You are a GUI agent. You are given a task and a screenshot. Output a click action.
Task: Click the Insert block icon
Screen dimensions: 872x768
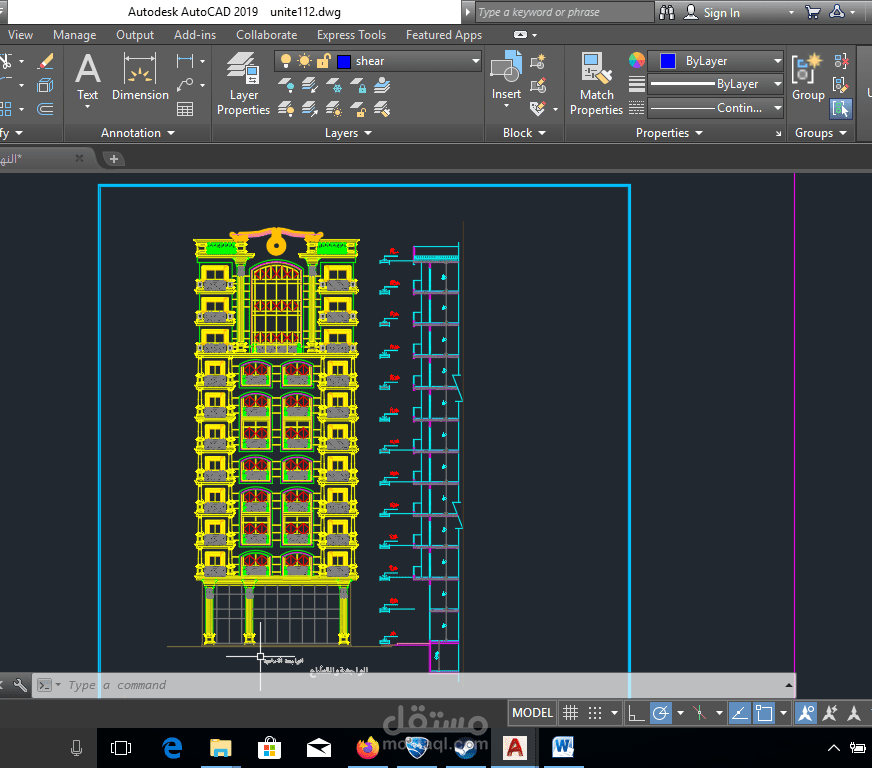tap(506, 77)
